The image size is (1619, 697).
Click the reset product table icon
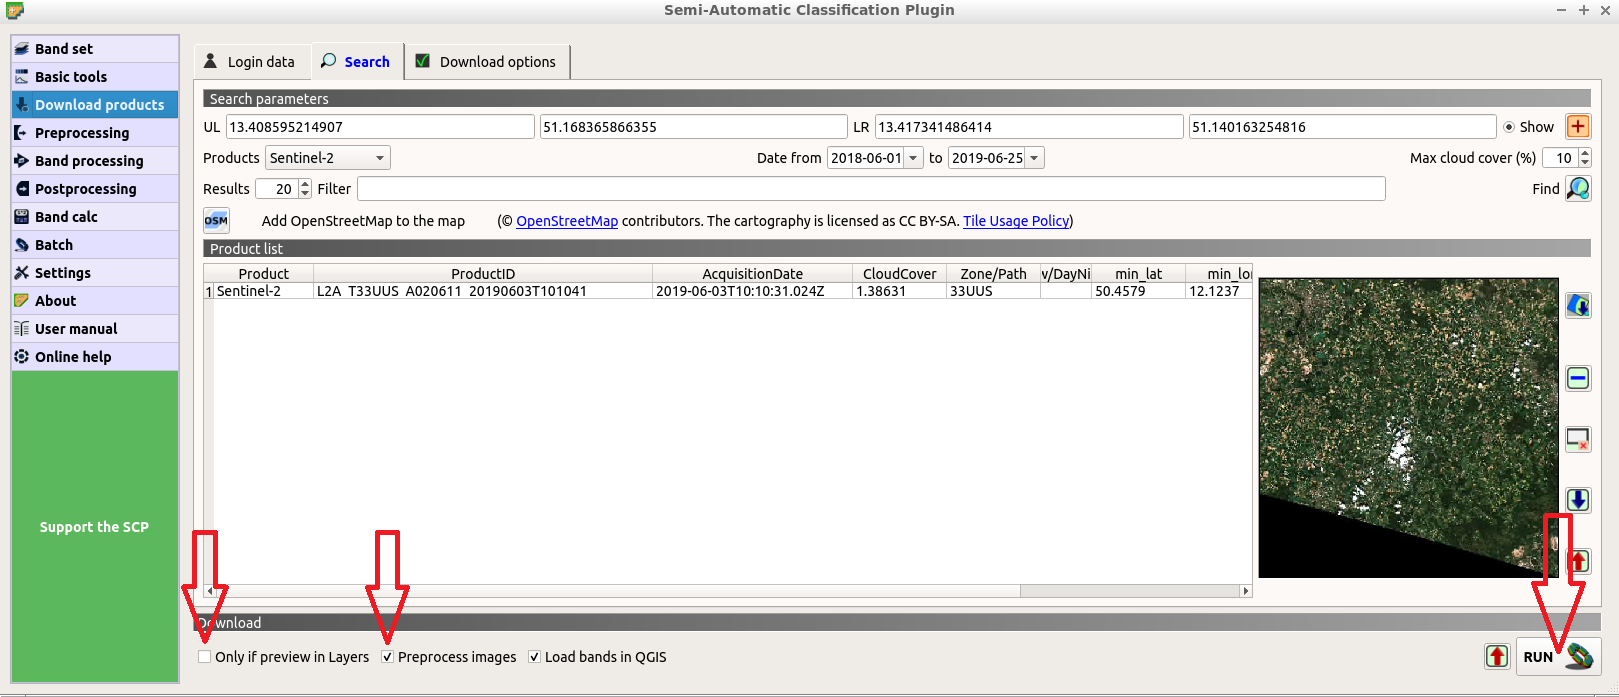coord(1578,439)
